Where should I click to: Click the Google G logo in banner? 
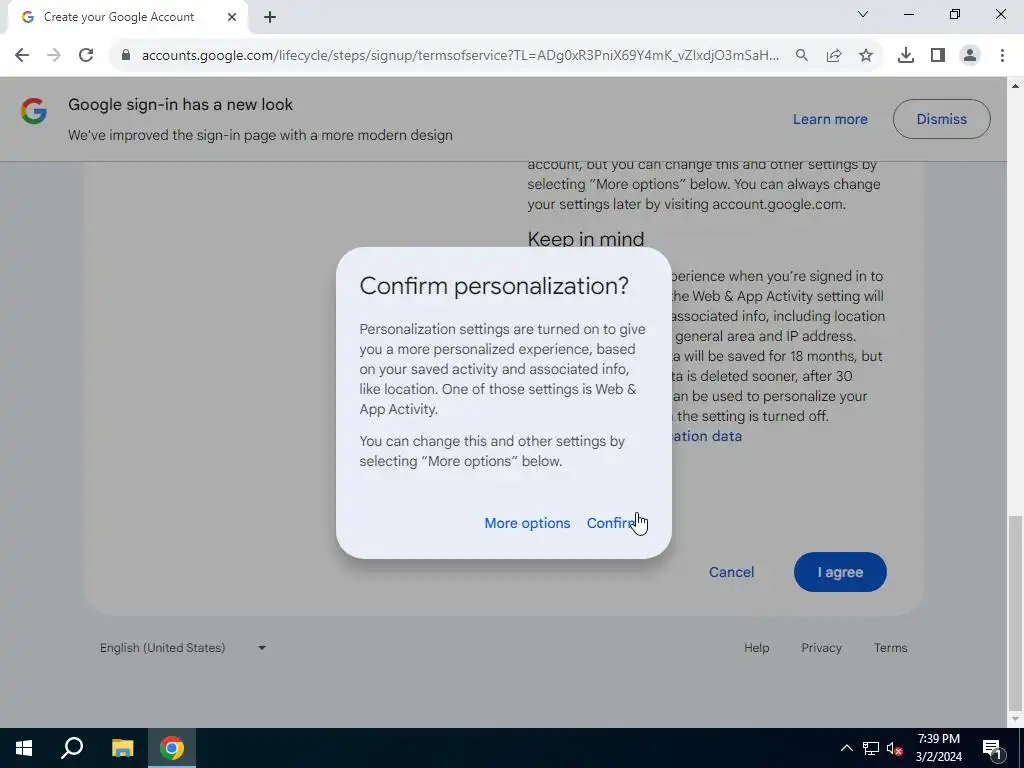click(33, 111)
